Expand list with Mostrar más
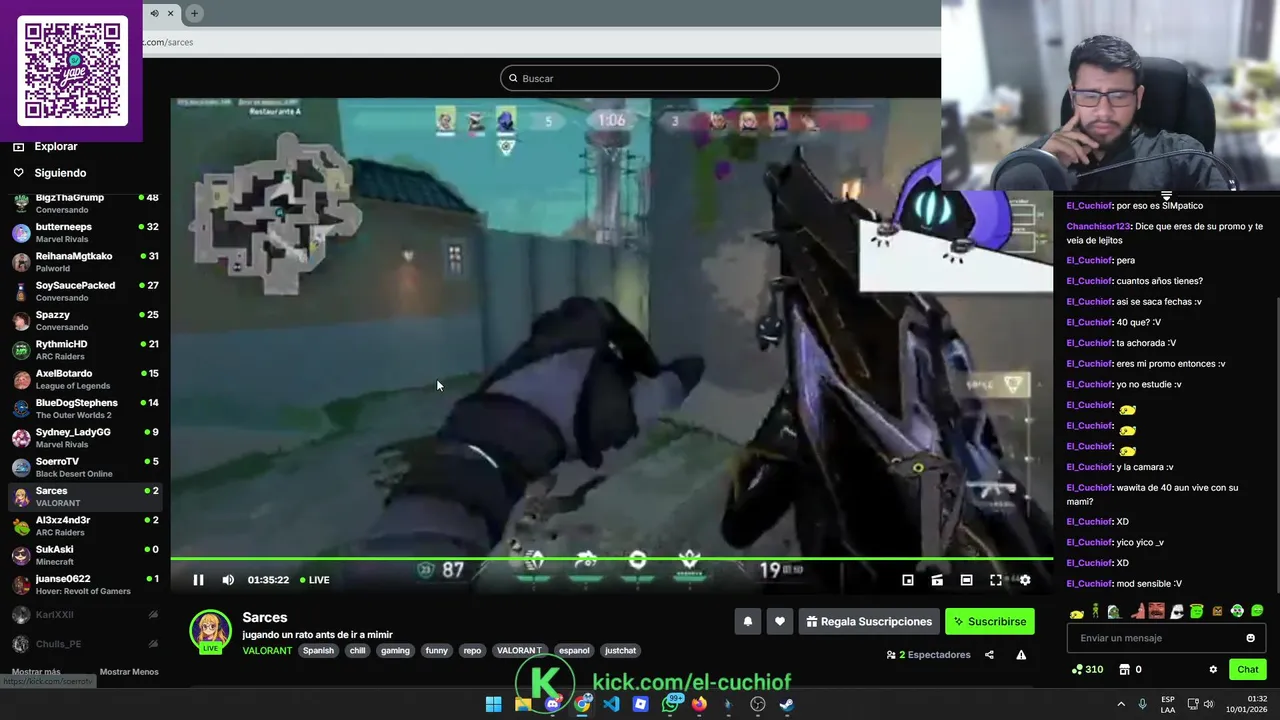This screenshot has height=720, width=1280. pyautogui.click(x=36, y=672)
